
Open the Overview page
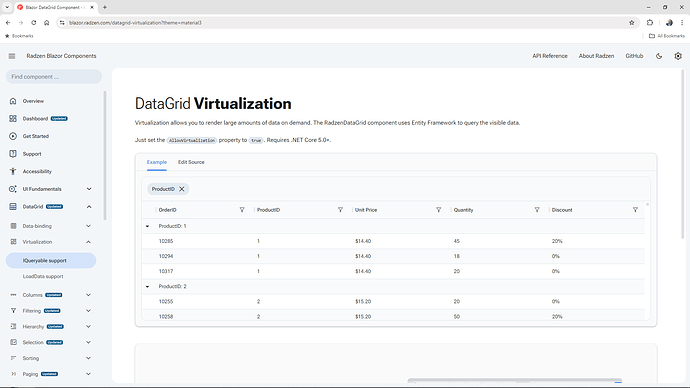point(33,101)
